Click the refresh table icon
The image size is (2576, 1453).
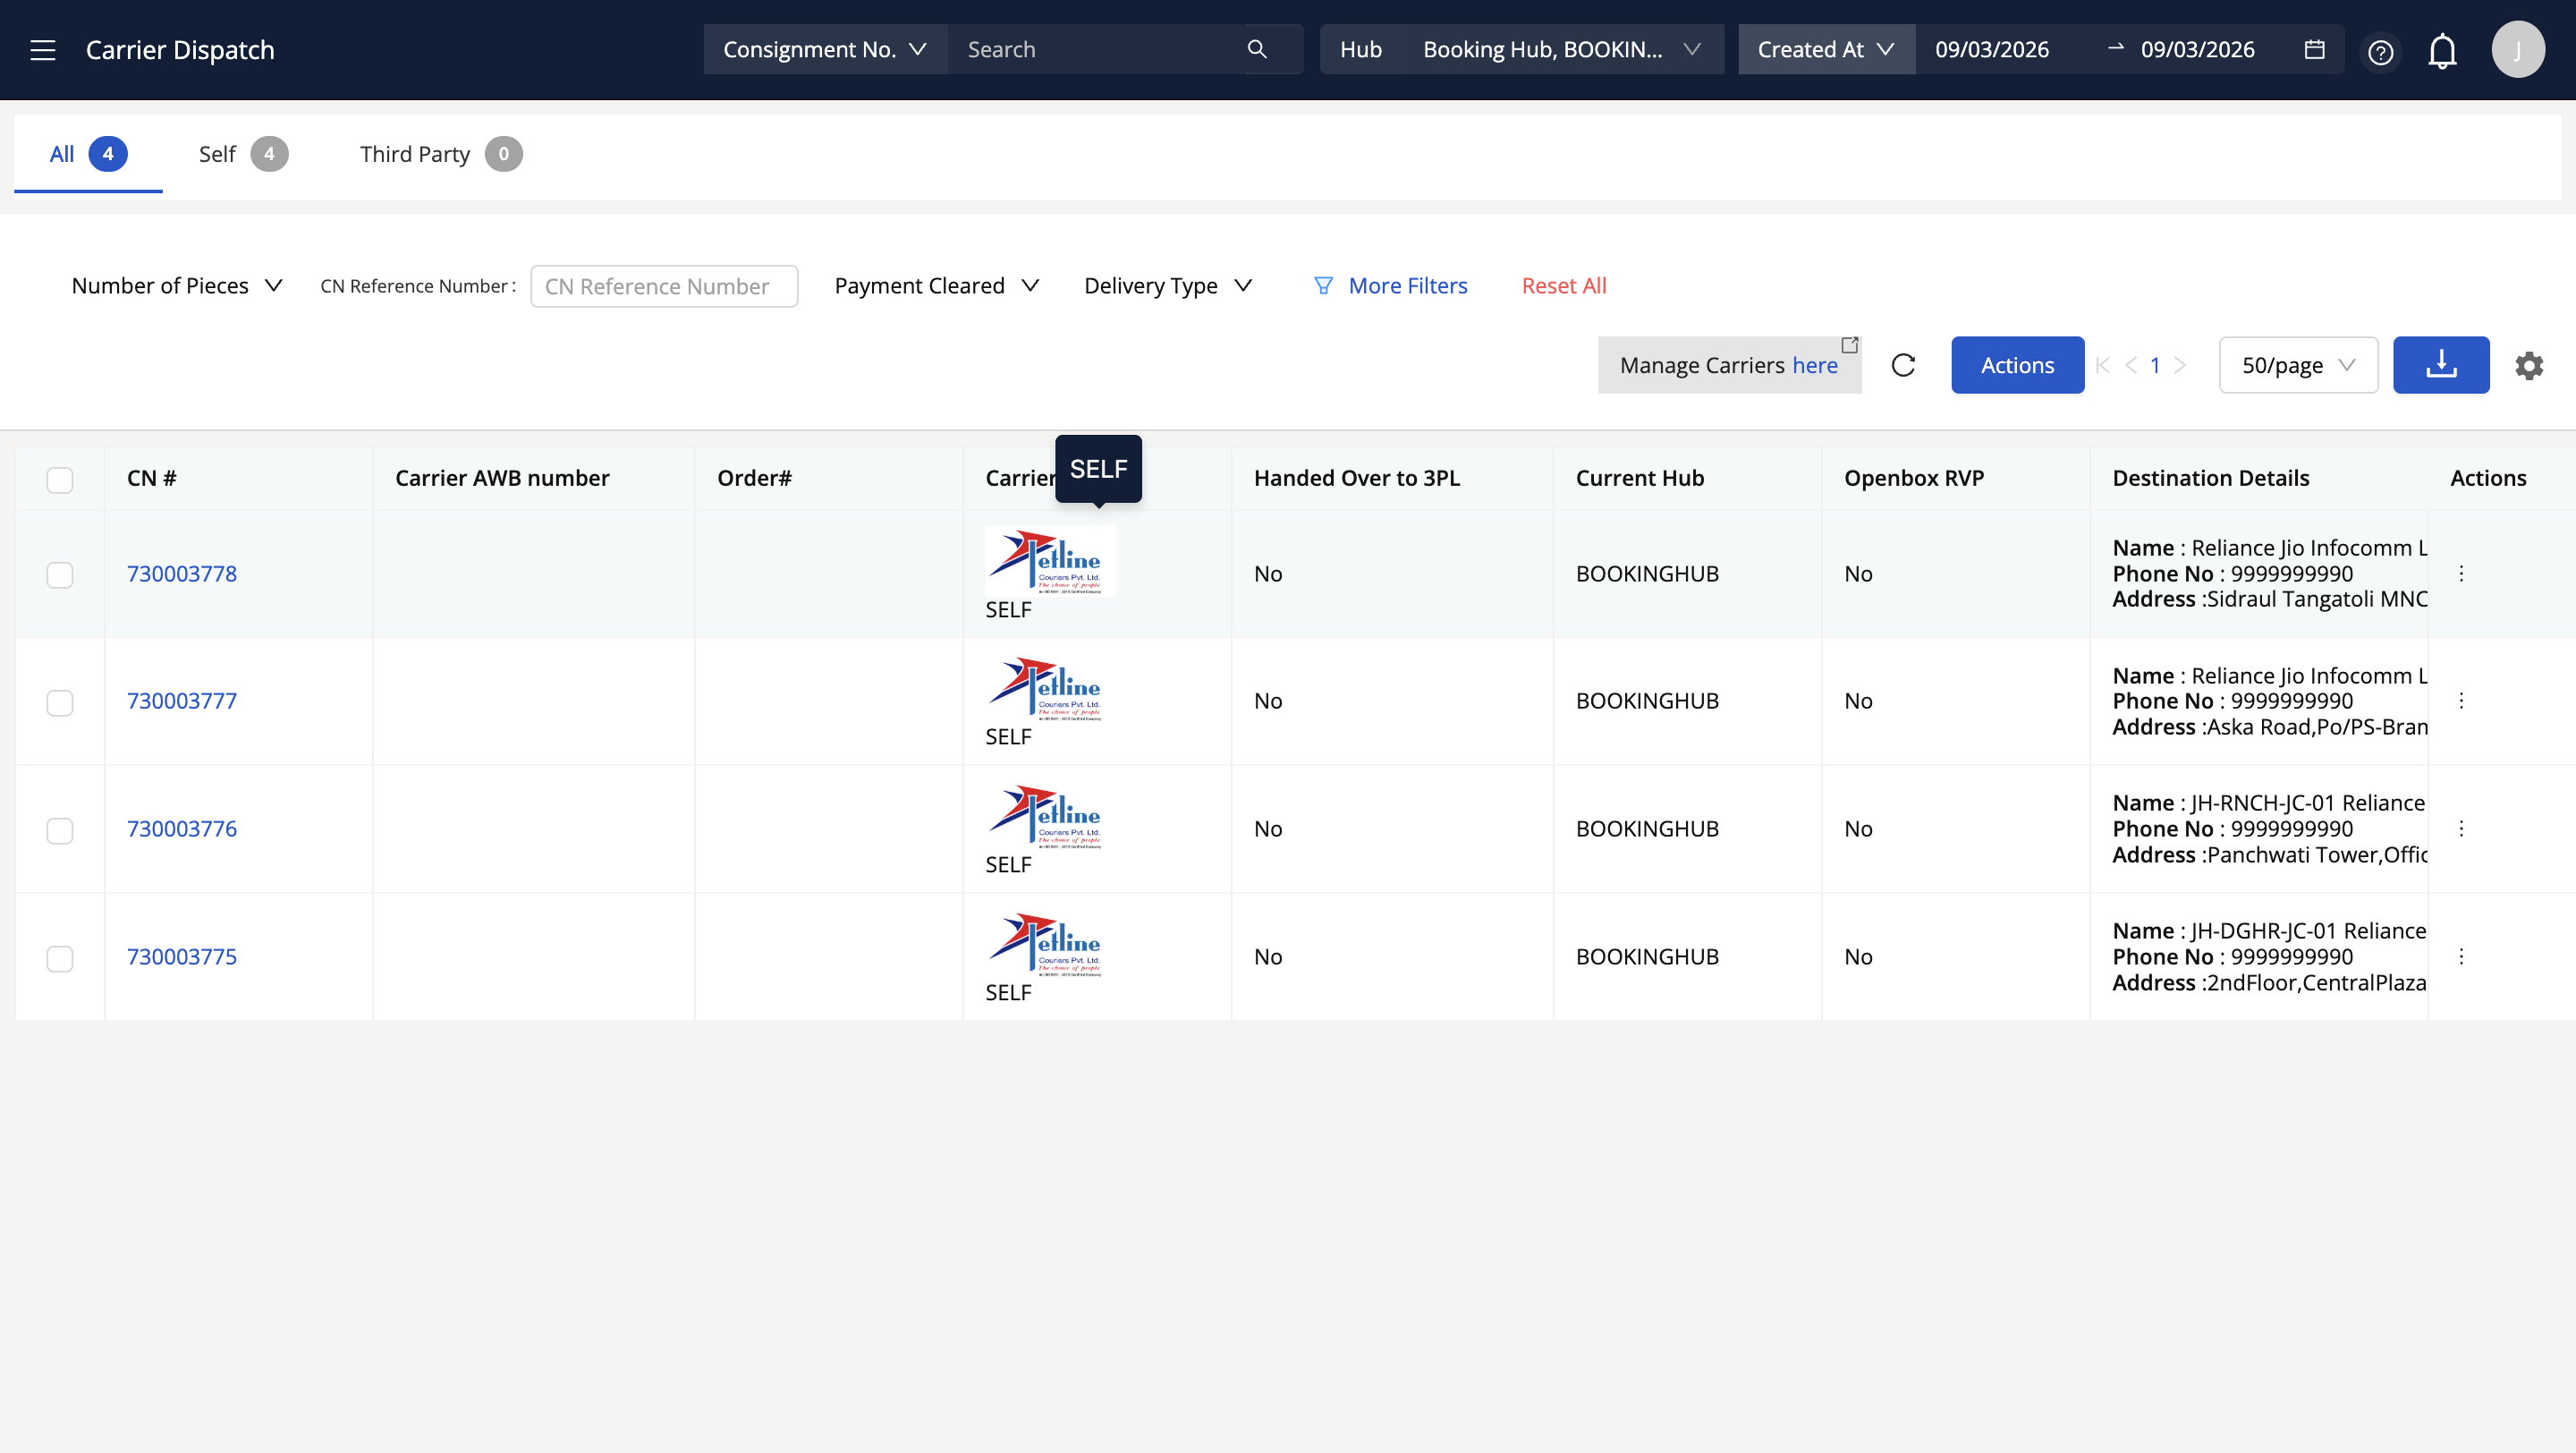point(1903,365)
